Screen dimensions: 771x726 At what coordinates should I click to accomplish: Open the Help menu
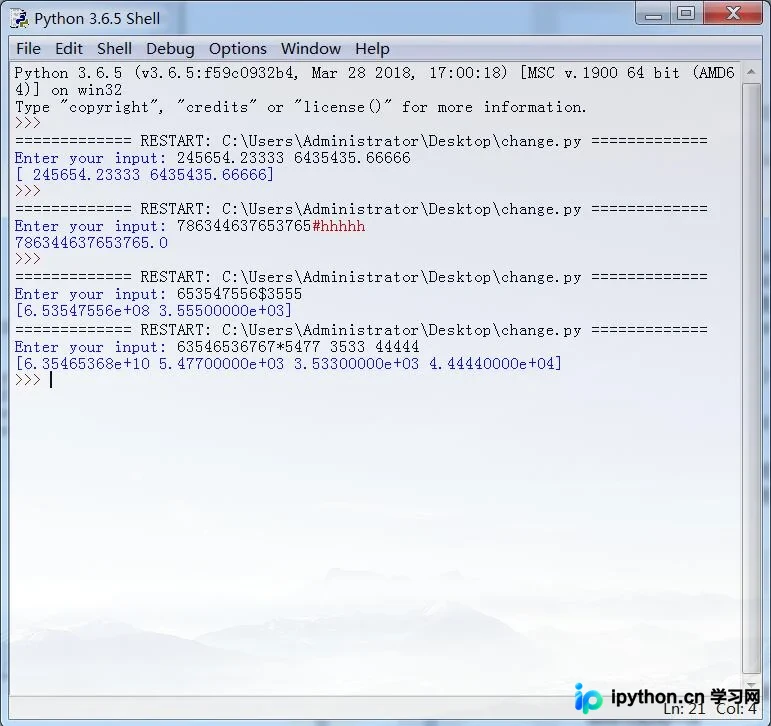[372, 49]
